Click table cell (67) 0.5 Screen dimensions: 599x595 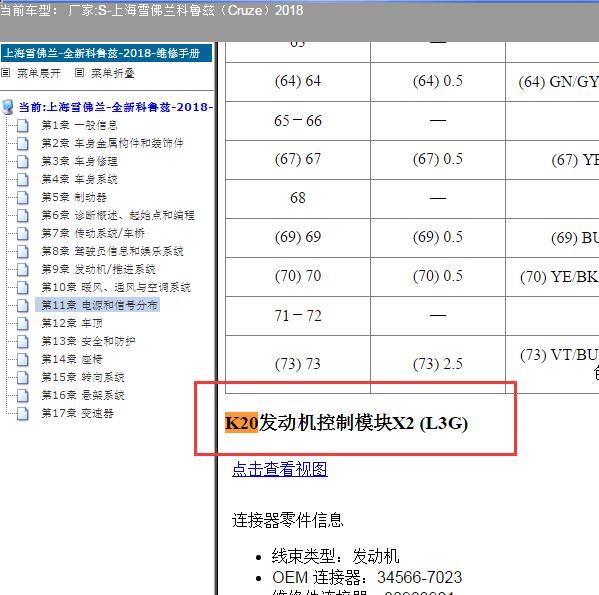(438, 159)
